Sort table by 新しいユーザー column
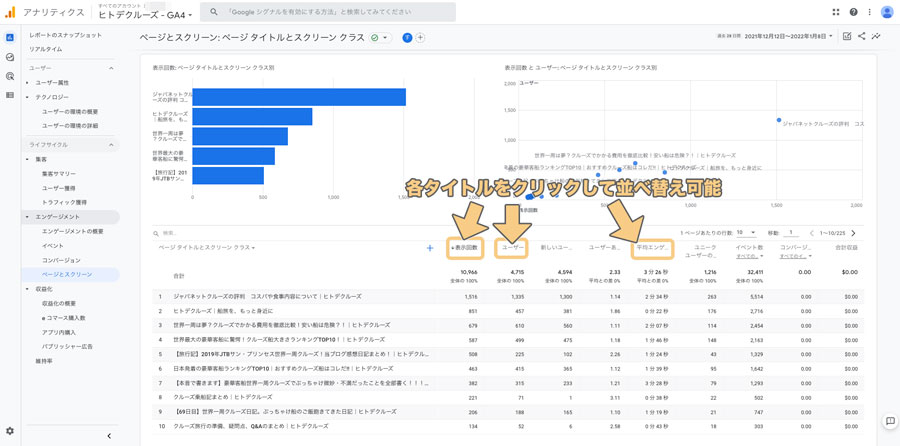 (x=556, y=248)
